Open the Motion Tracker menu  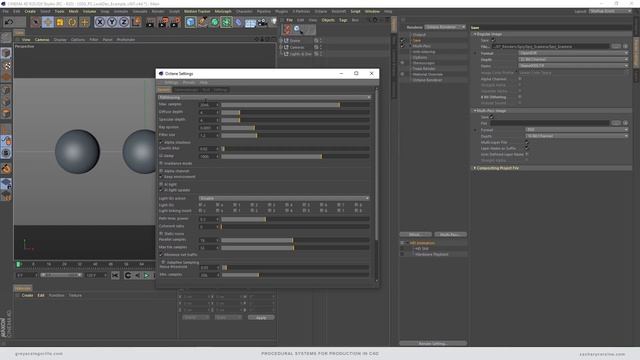(x=197, y=11)
